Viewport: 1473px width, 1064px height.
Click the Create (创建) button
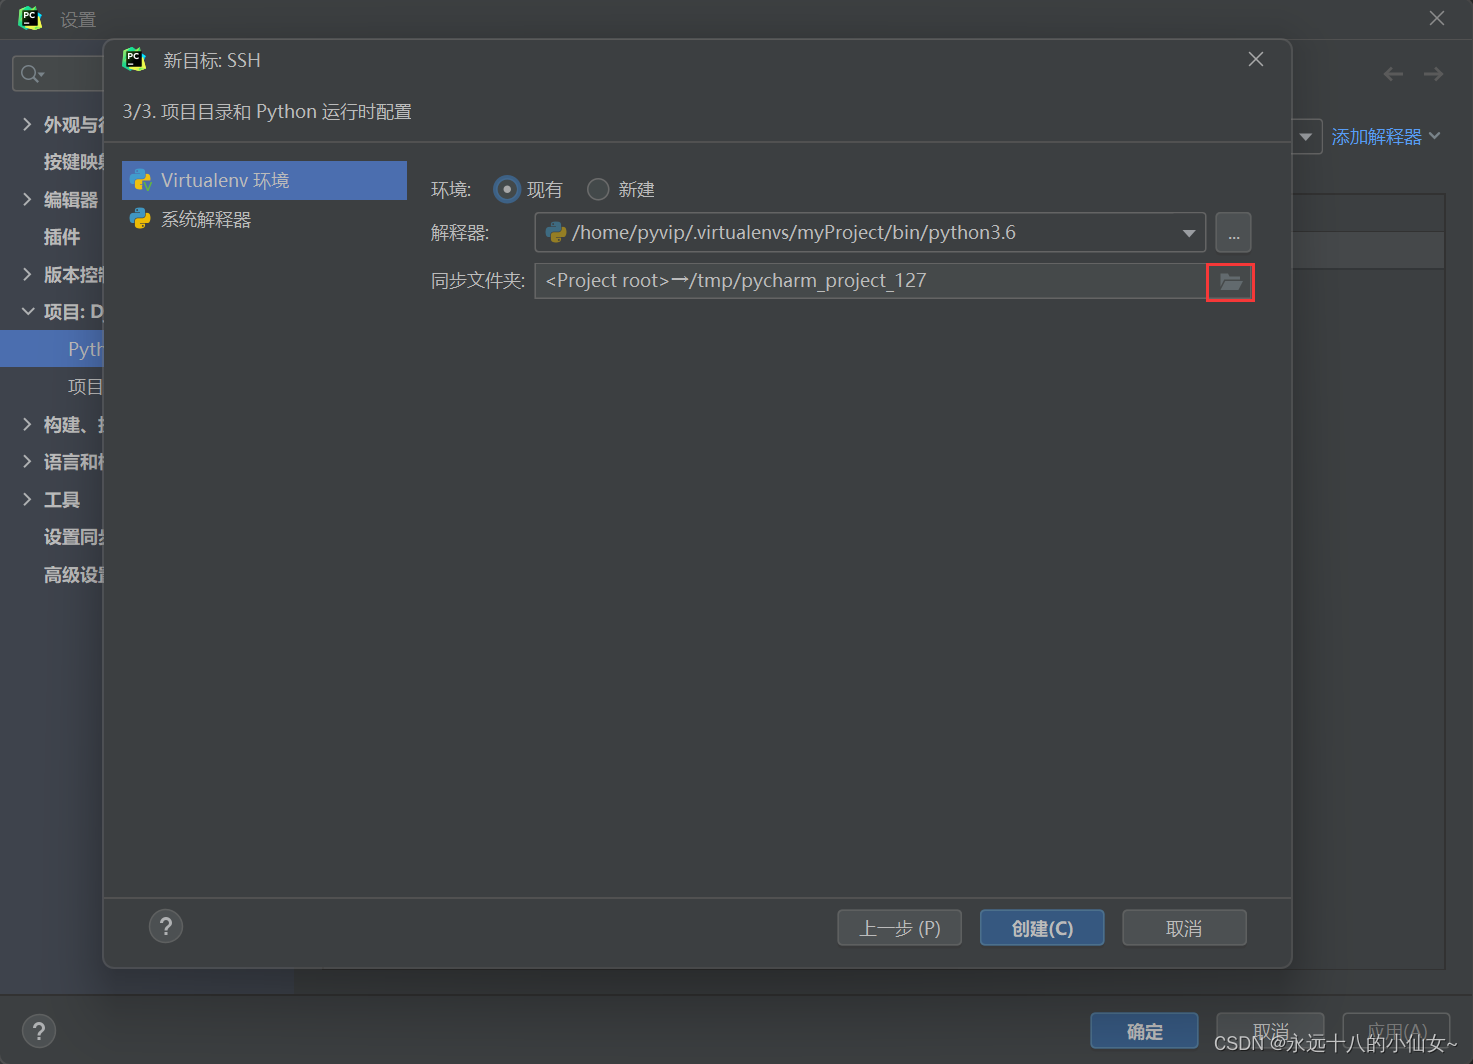[x=1042, y=928]
